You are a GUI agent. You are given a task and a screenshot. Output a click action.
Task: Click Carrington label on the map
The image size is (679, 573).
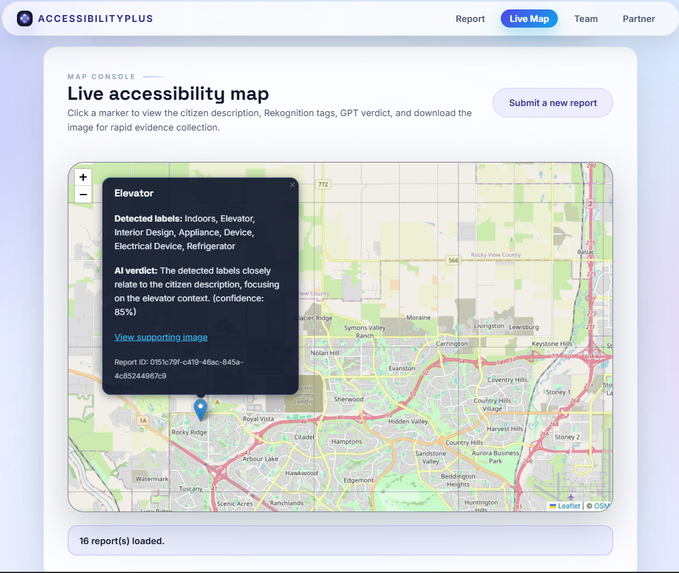tap(452, 343)
